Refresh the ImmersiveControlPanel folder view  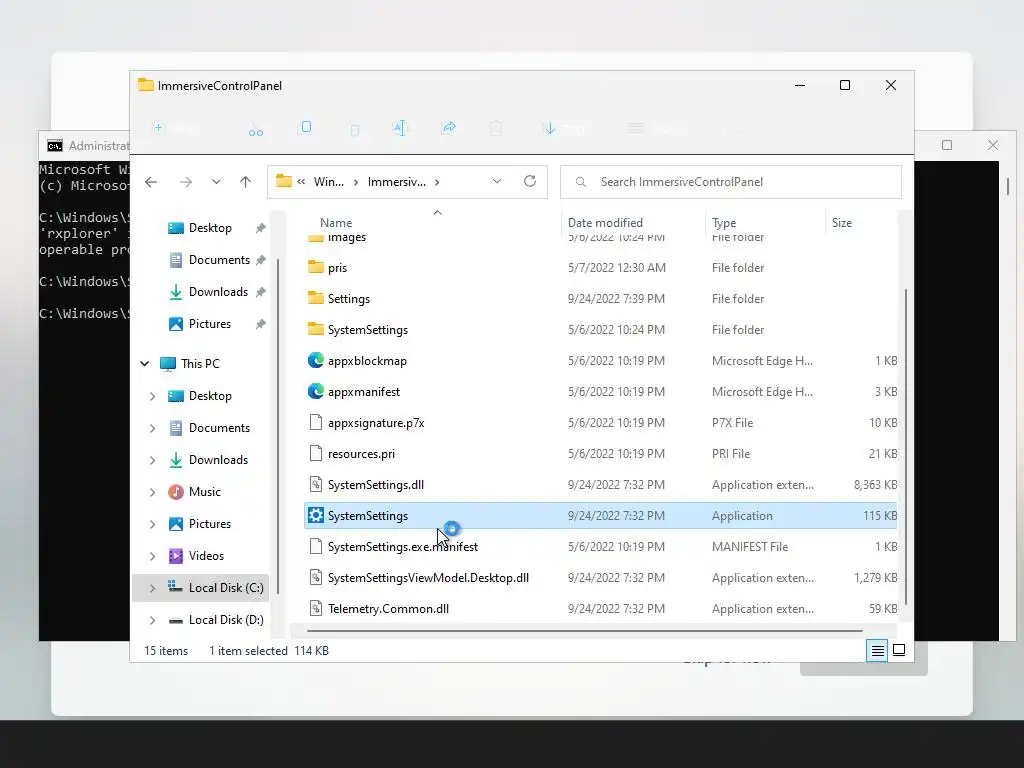pos(530,182)
